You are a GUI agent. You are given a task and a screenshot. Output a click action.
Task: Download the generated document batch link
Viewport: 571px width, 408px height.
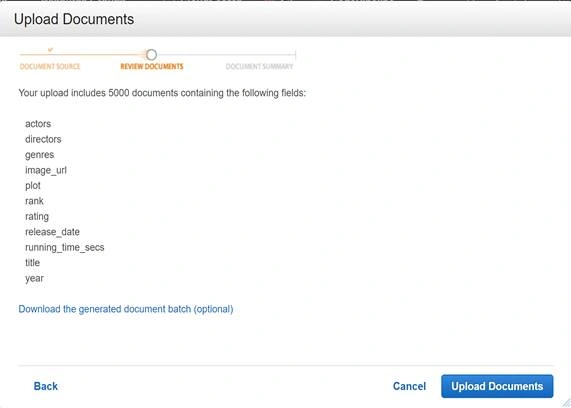126,309
